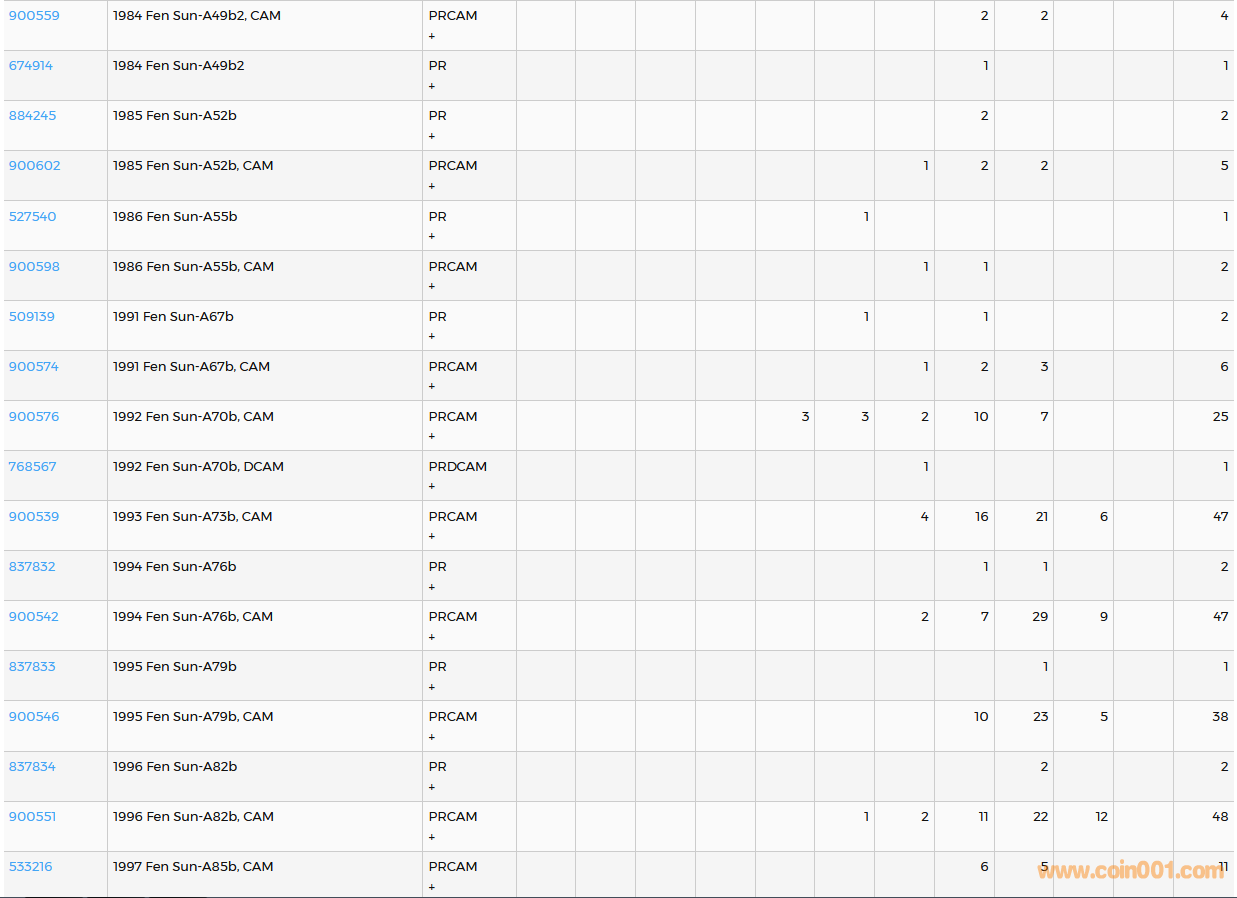Select coin link 509139
The width and height of the screenshot is (1237, 898).
(x=32, y=317)
